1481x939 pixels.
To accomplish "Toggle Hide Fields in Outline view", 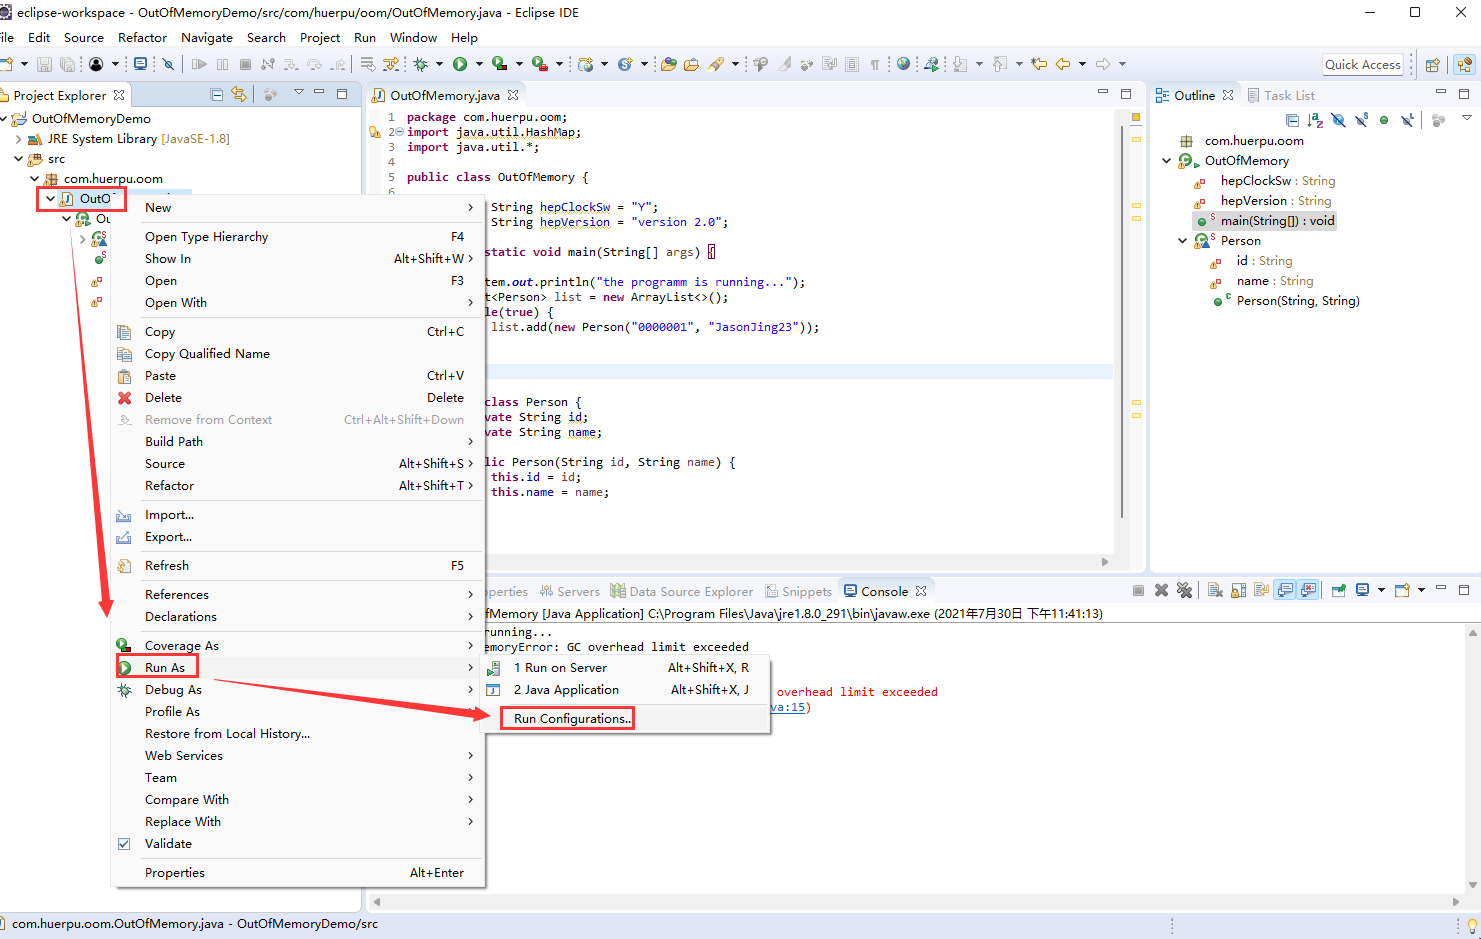I will pos(1338,120).
